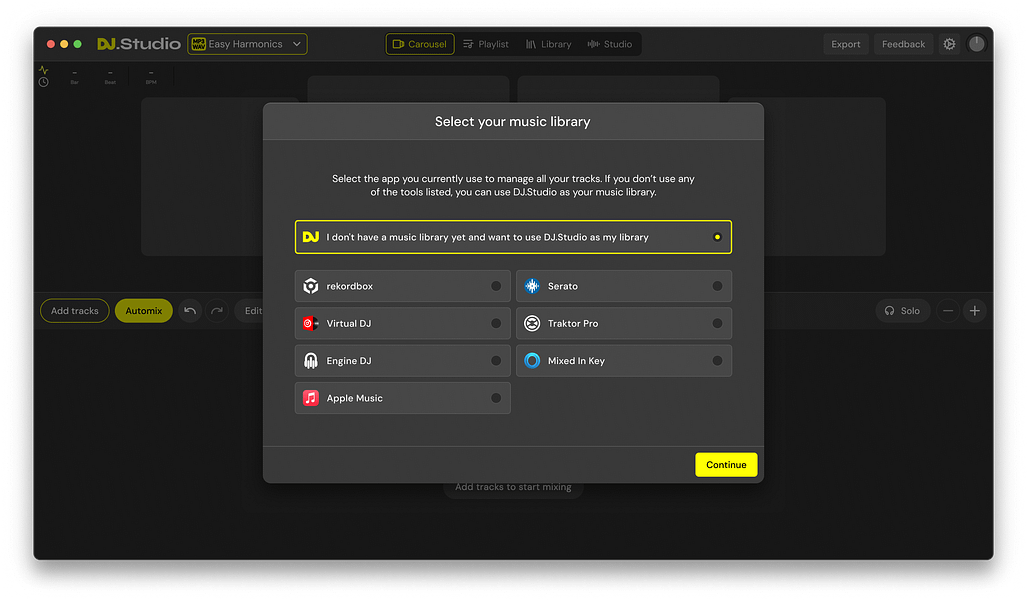This screenshot has width=1027, height=600.
Task: Choose Virtual DJ radio option
Action: pos(496,324)
